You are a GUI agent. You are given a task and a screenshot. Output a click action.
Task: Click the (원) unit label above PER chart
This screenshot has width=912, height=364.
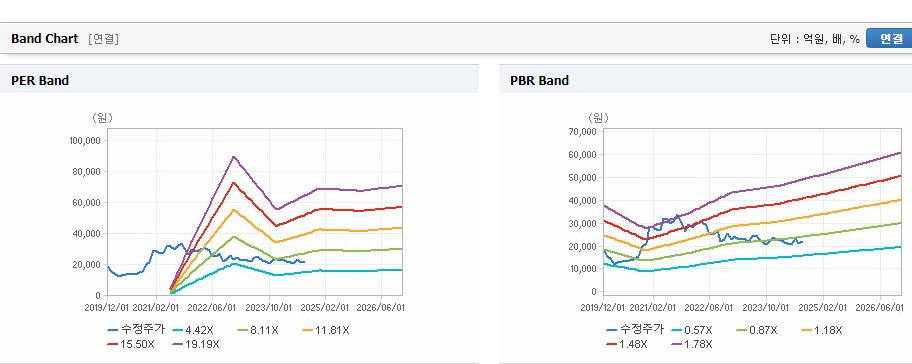103,118
